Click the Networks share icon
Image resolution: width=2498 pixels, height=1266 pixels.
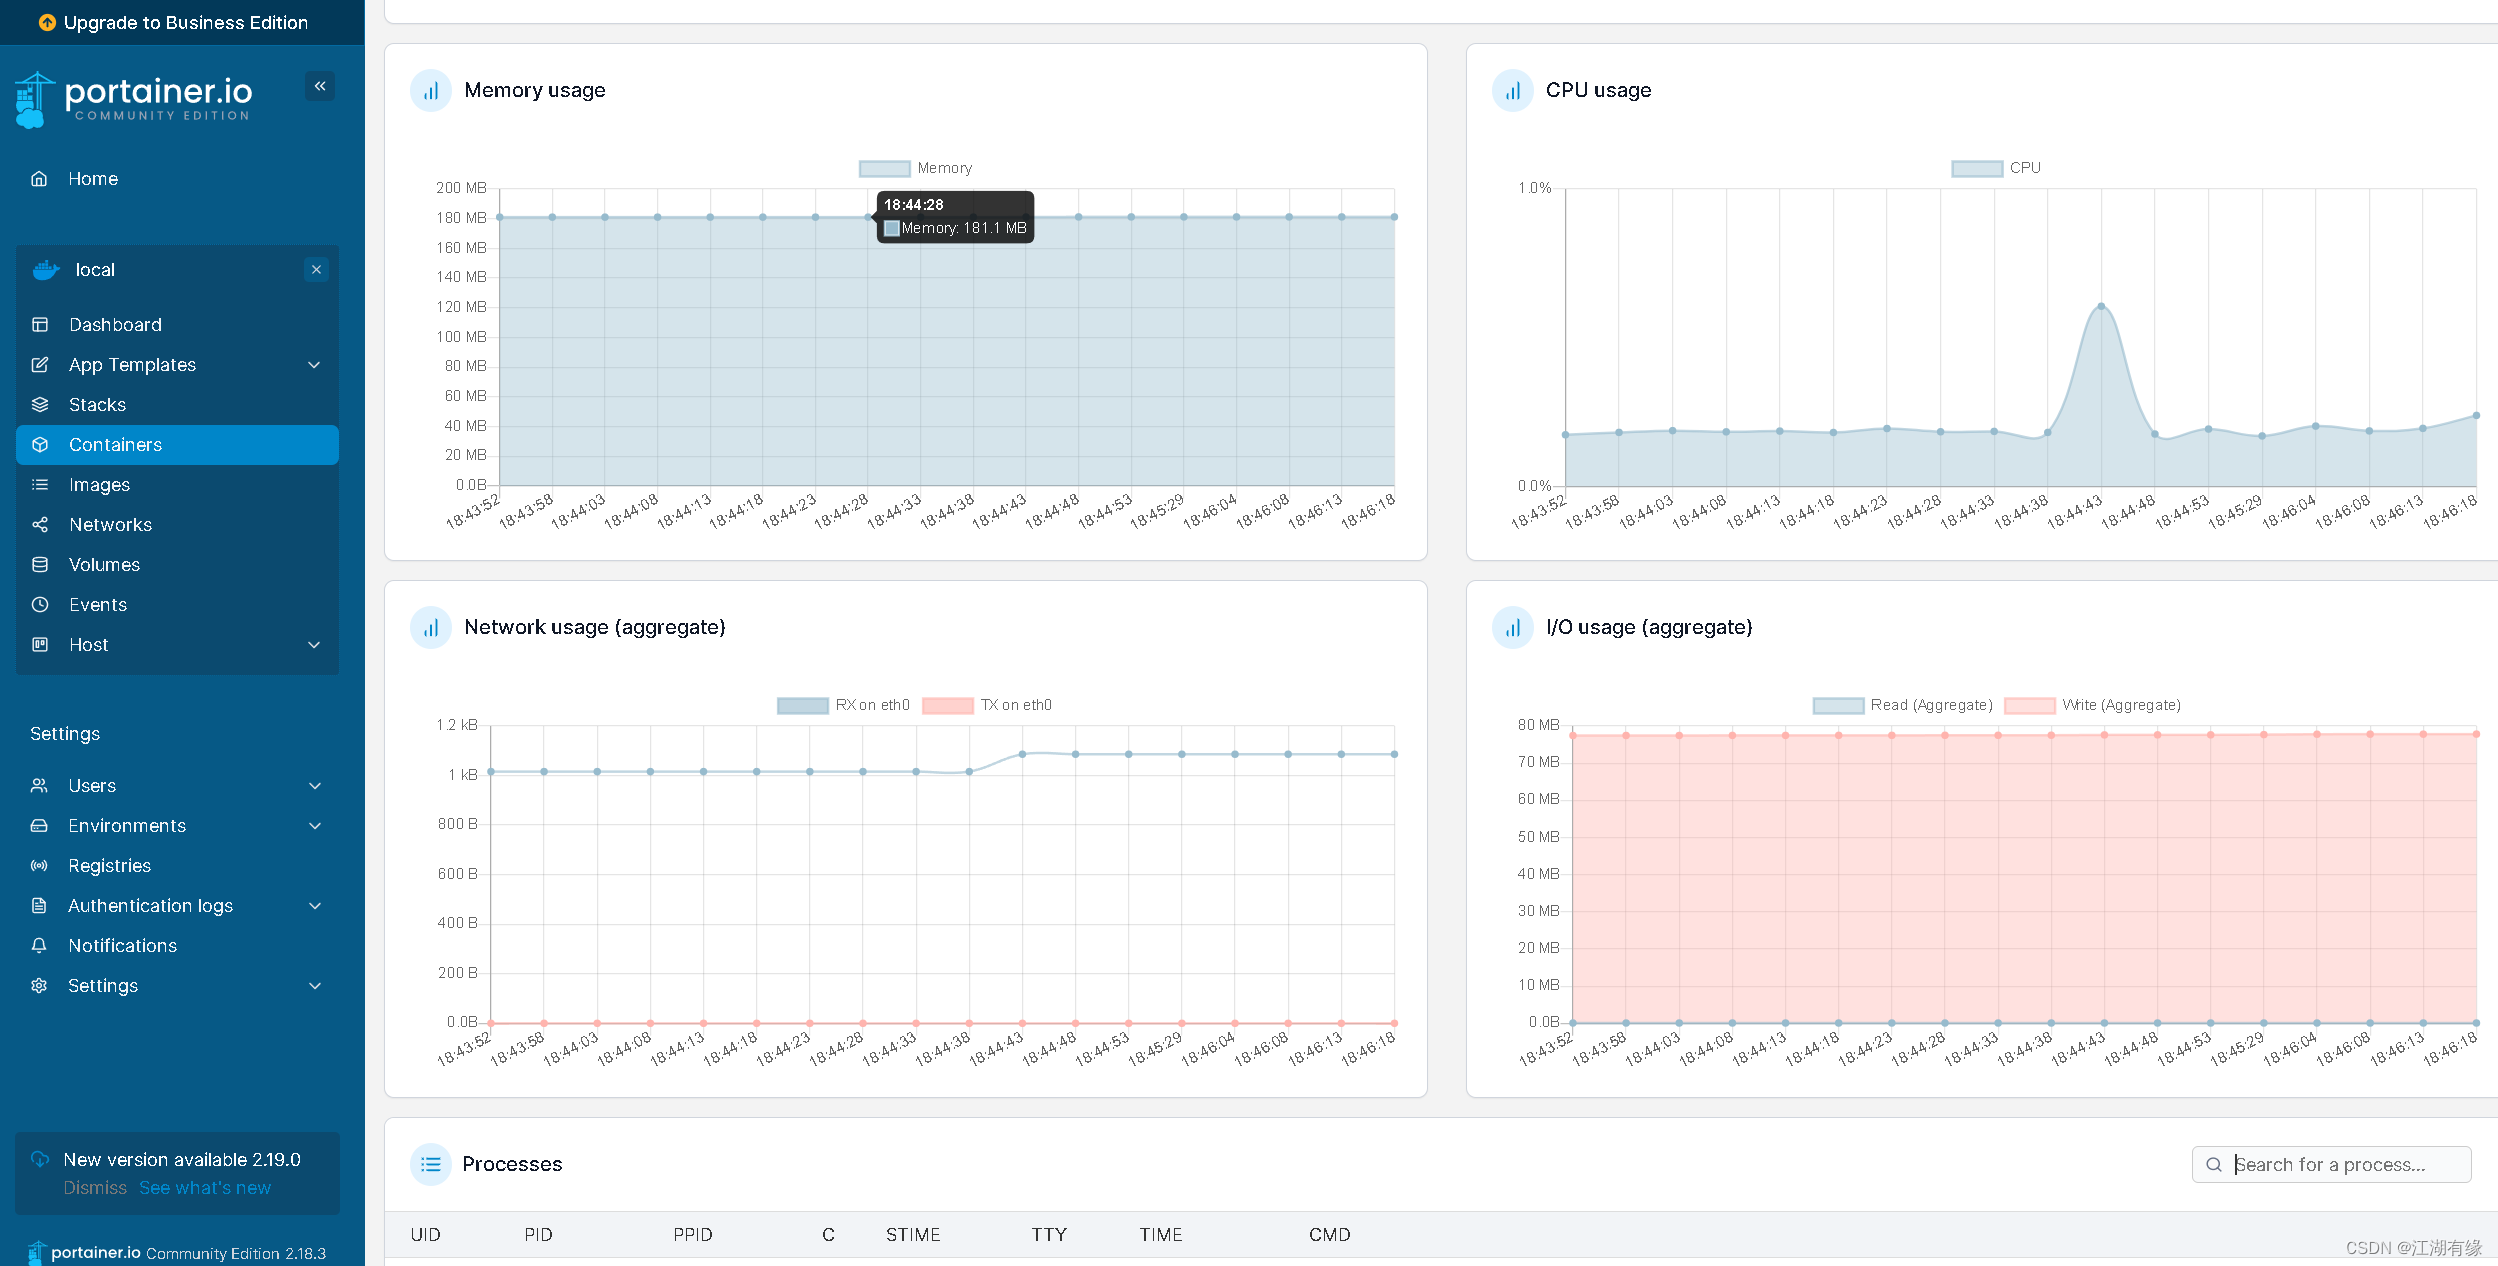click(x=40, y=525)
